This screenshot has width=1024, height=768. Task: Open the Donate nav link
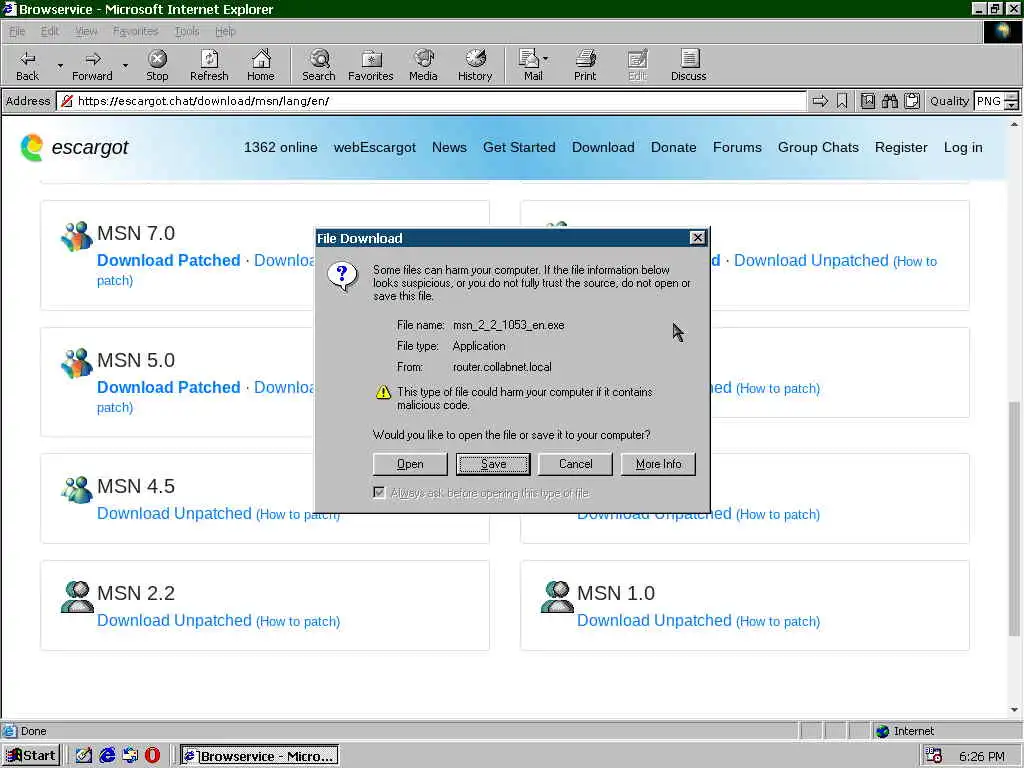click(673, 148)
